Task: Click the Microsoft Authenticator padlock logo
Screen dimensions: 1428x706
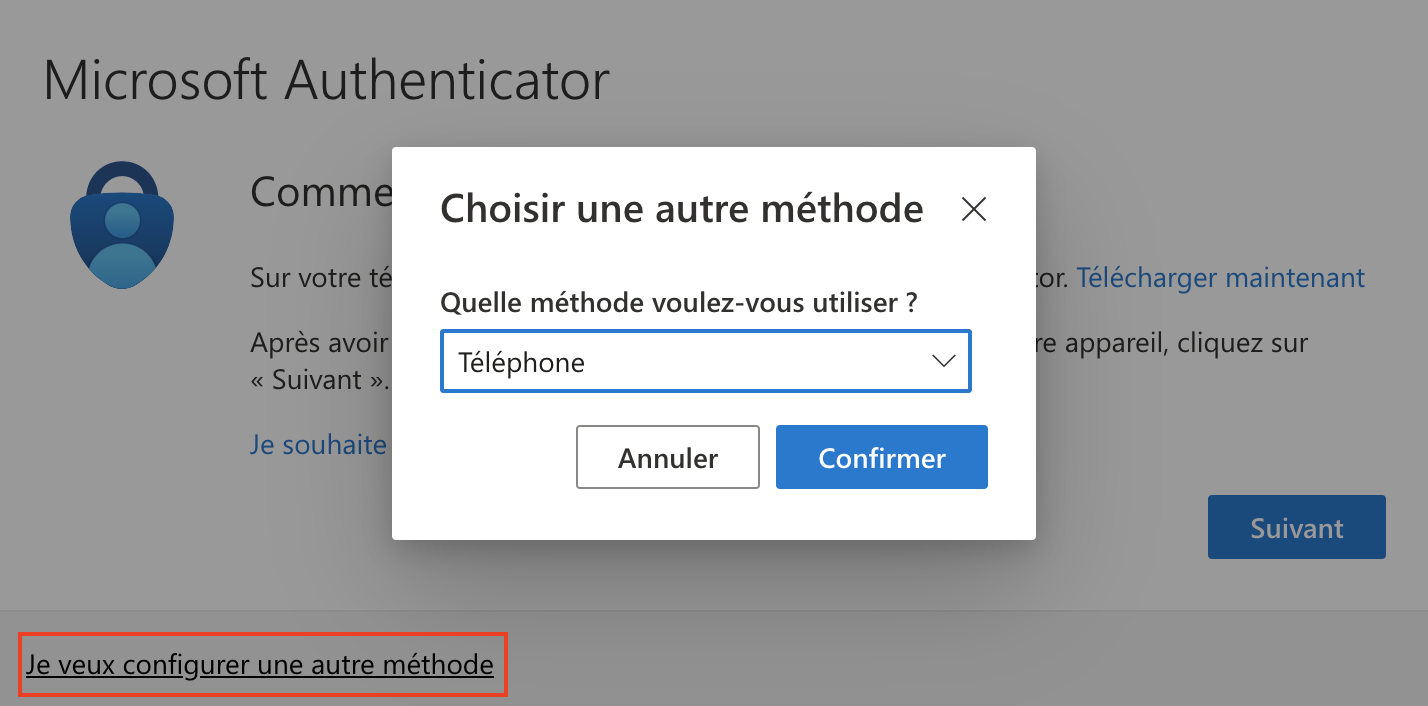Action: click(123, 225)
